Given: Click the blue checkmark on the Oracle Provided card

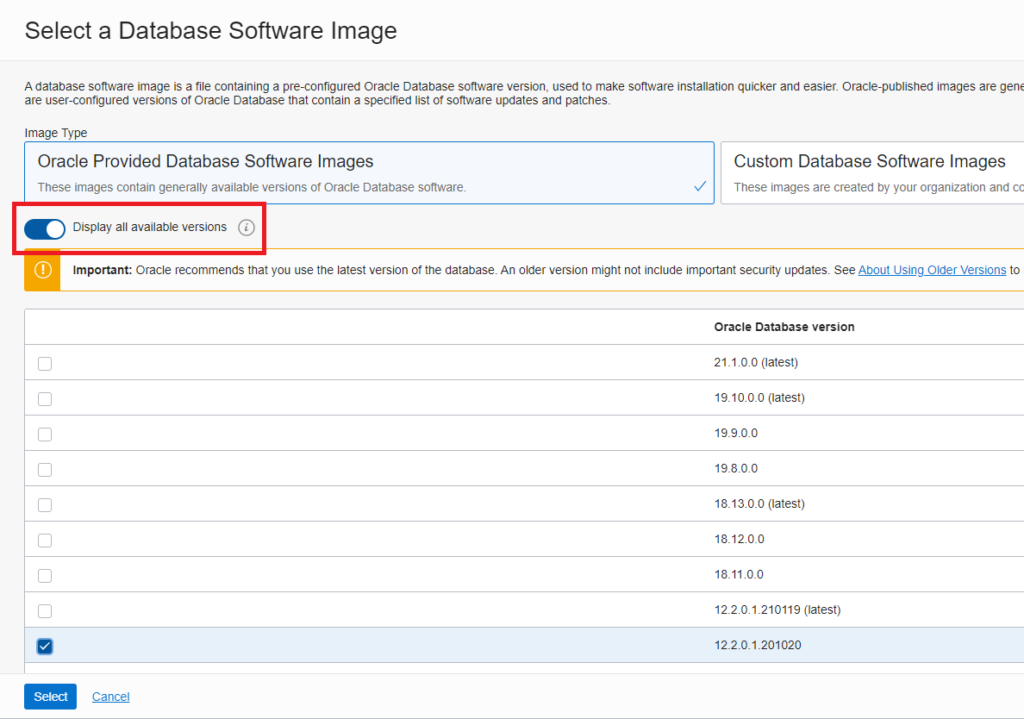Looking at the screenshot, I should pyautogui.click(x=700, y=186).
